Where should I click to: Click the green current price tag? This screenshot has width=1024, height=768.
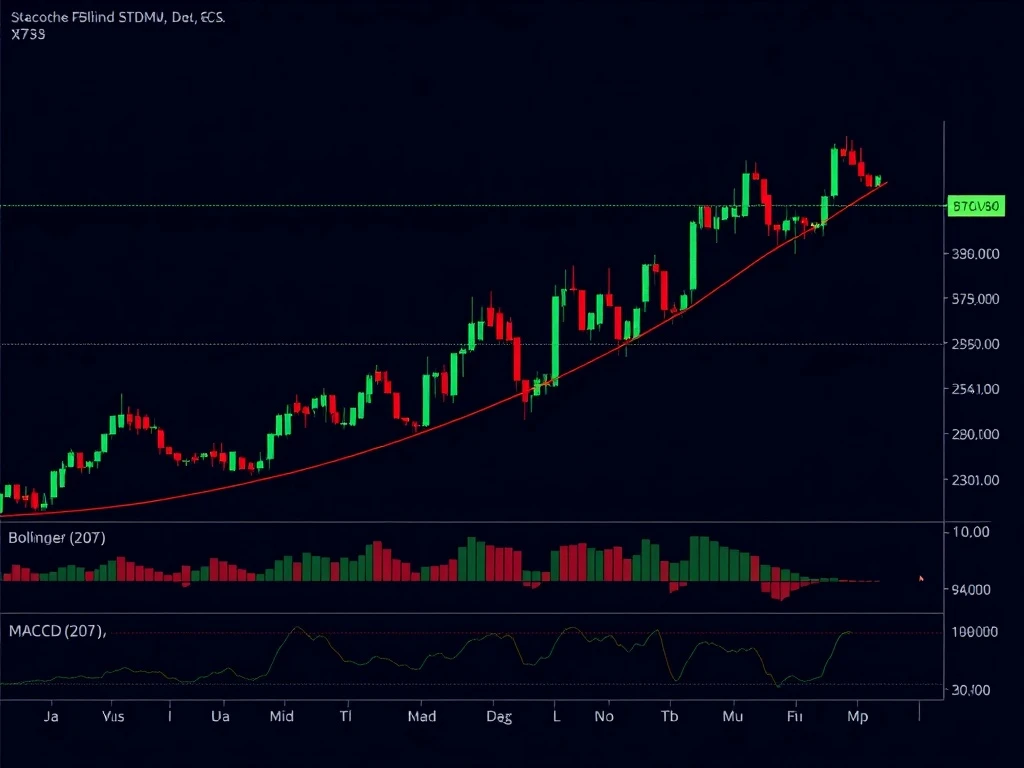point(976,206)
